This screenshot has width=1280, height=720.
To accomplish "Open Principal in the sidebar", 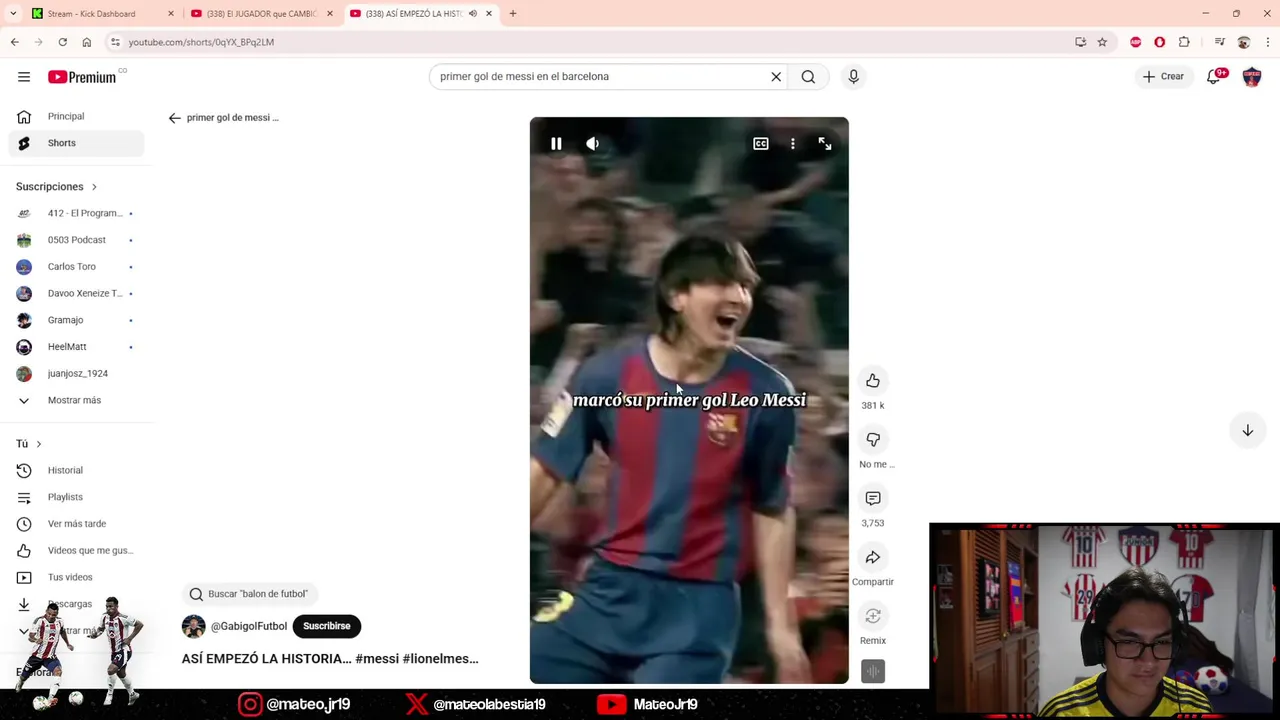I will coord(76,116).
